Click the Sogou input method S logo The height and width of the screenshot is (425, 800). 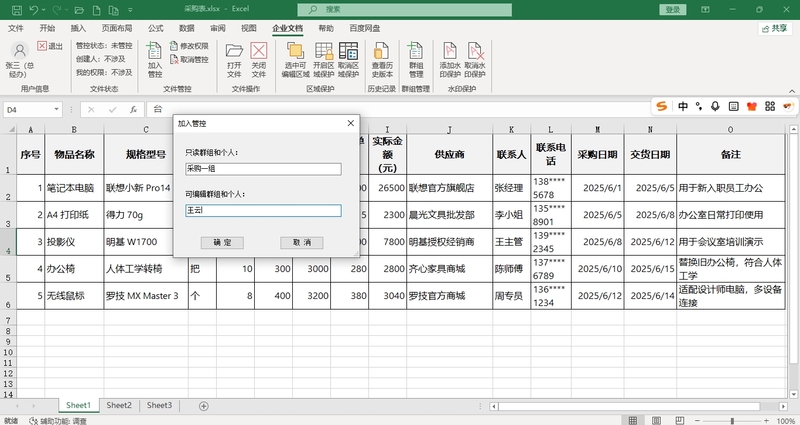click(662, 106)
